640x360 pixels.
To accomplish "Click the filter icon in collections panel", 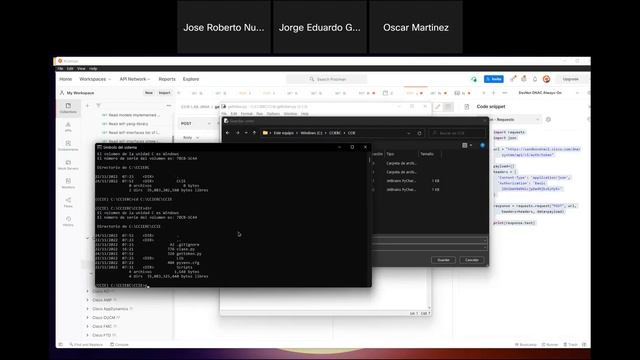I will (98, 106).
